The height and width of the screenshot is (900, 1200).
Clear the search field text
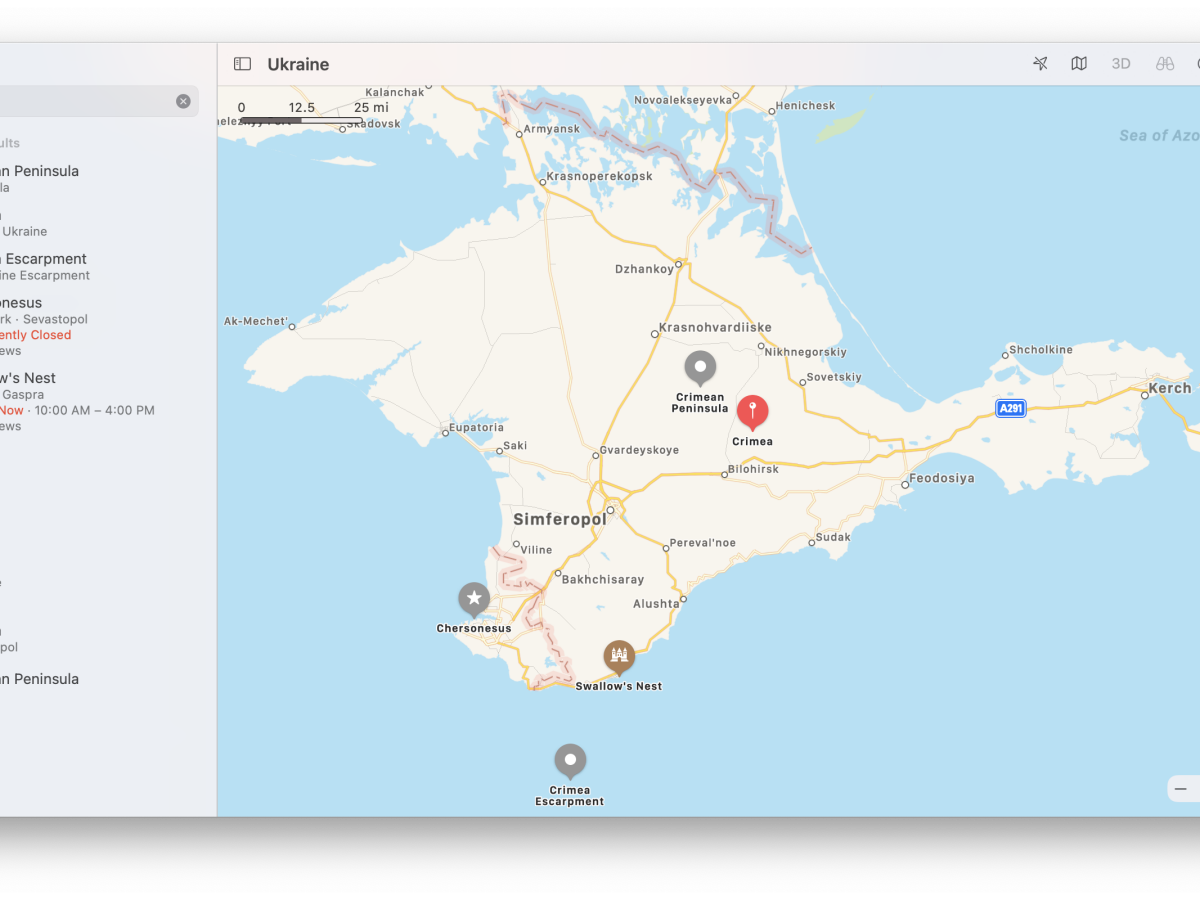click(183, 101)
